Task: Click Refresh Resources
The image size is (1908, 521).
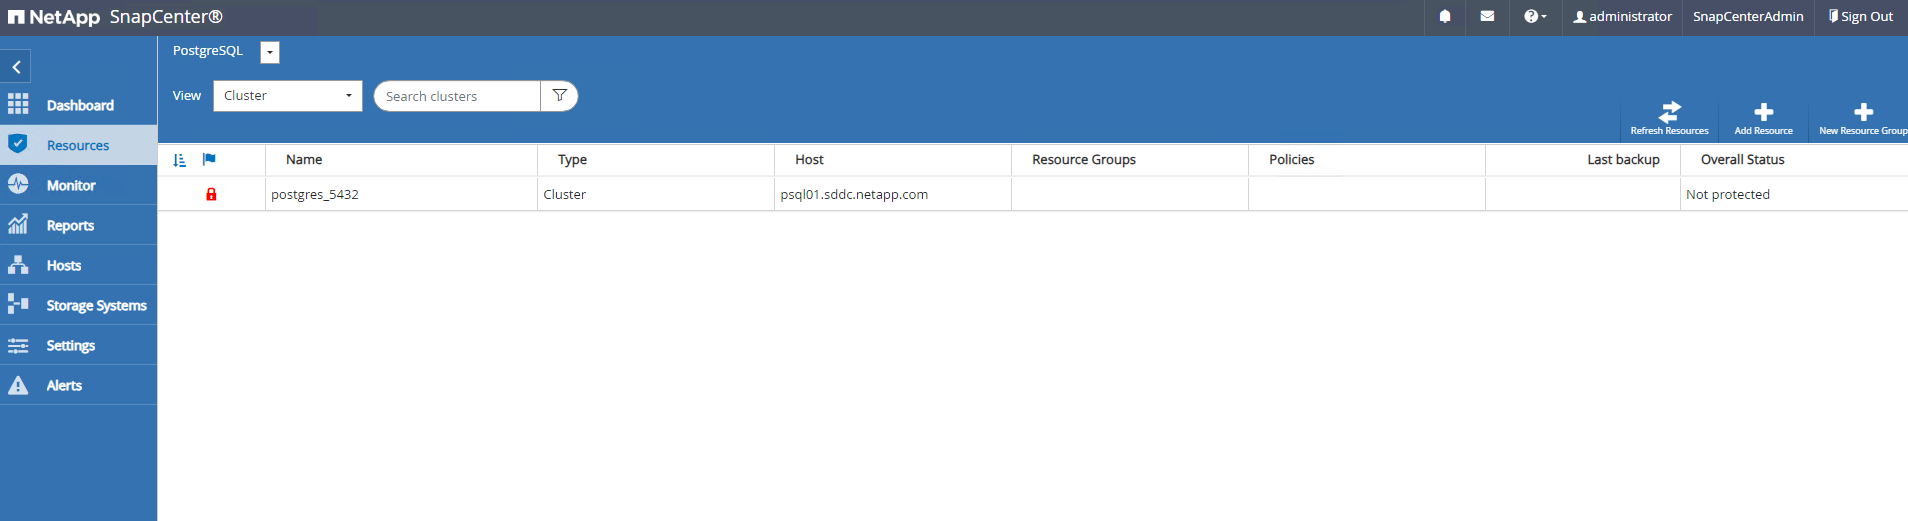Action: click(x=1669, y=118)
